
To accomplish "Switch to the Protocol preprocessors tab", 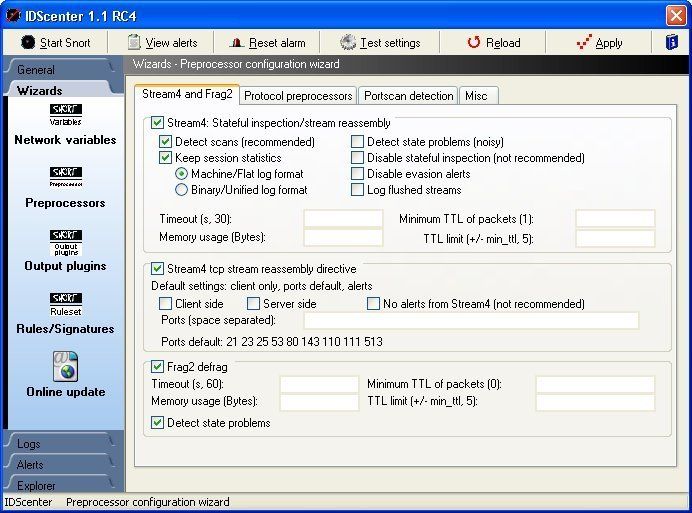I will [x=298, y=96].
